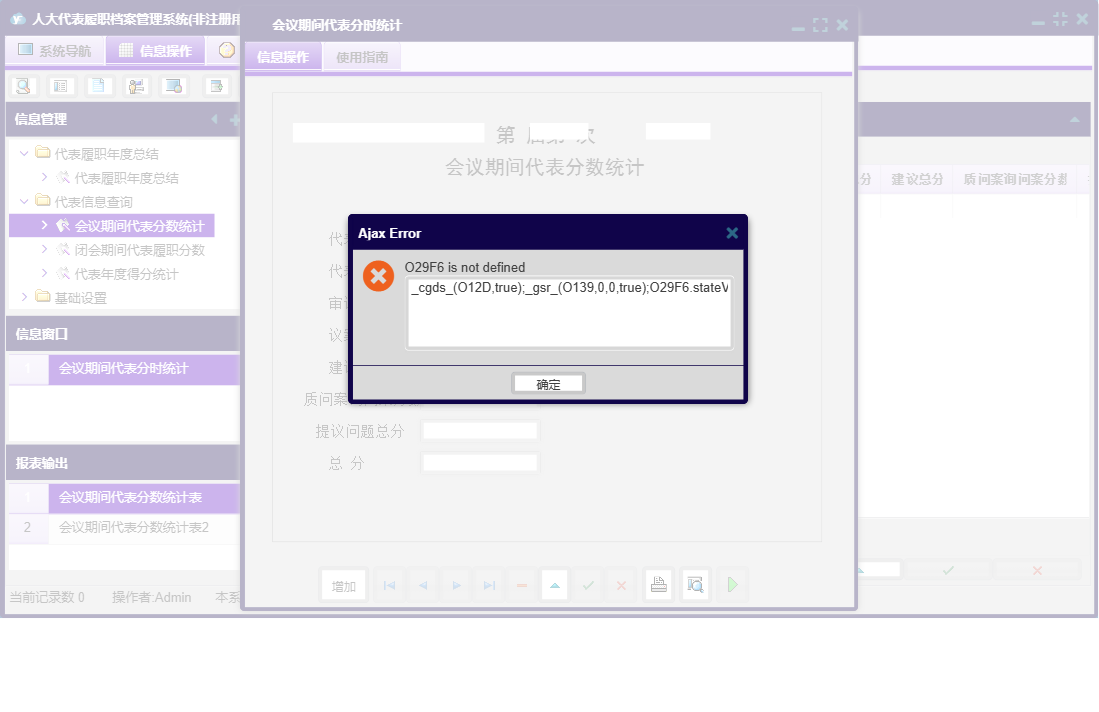Go to the next record
The width and height of the screenshot is (1099, 712).
456,585
